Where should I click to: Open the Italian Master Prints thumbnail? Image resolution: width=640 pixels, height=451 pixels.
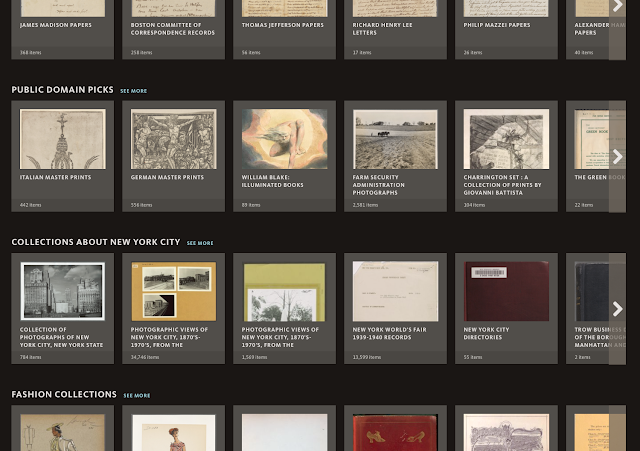(63, 139)
